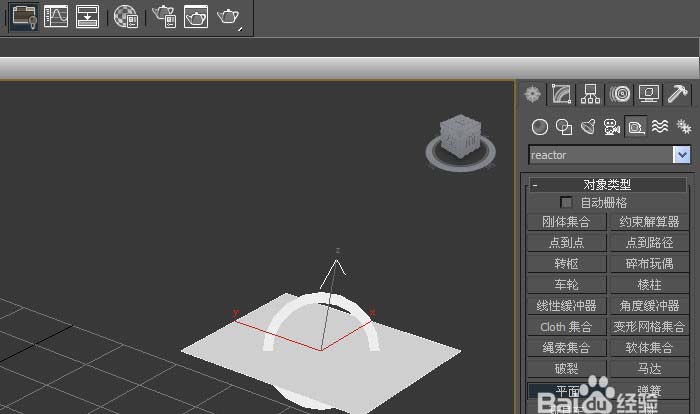
Task: Select the Geometry category icon
Action: [x=540, y=127]
